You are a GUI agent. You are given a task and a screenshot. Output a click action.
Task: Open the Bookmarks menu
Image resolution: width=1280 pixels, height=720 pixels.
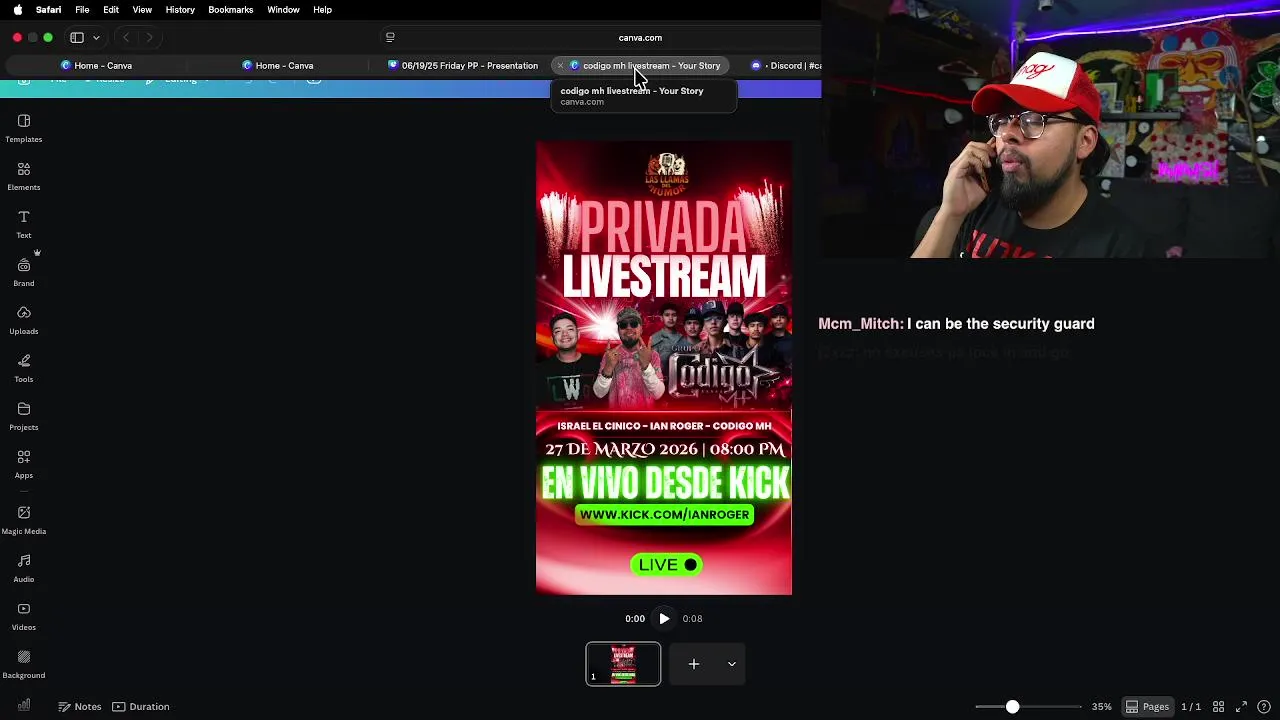coord(230,10)
